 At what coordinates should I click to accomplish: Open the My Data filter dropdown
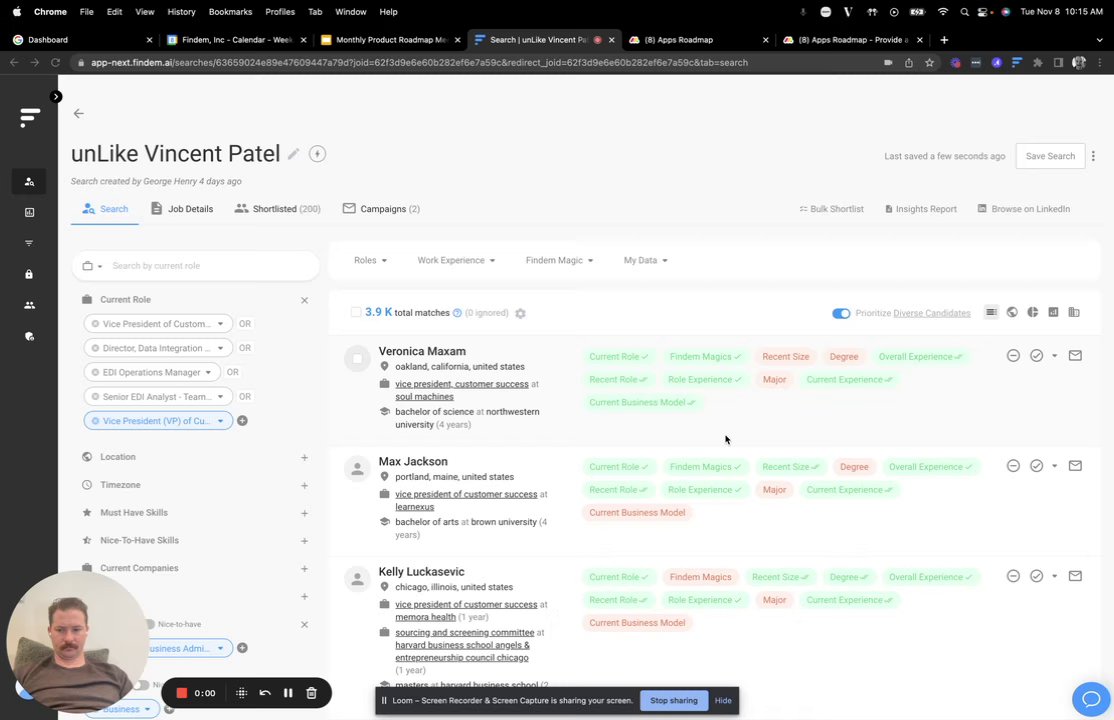645,260
